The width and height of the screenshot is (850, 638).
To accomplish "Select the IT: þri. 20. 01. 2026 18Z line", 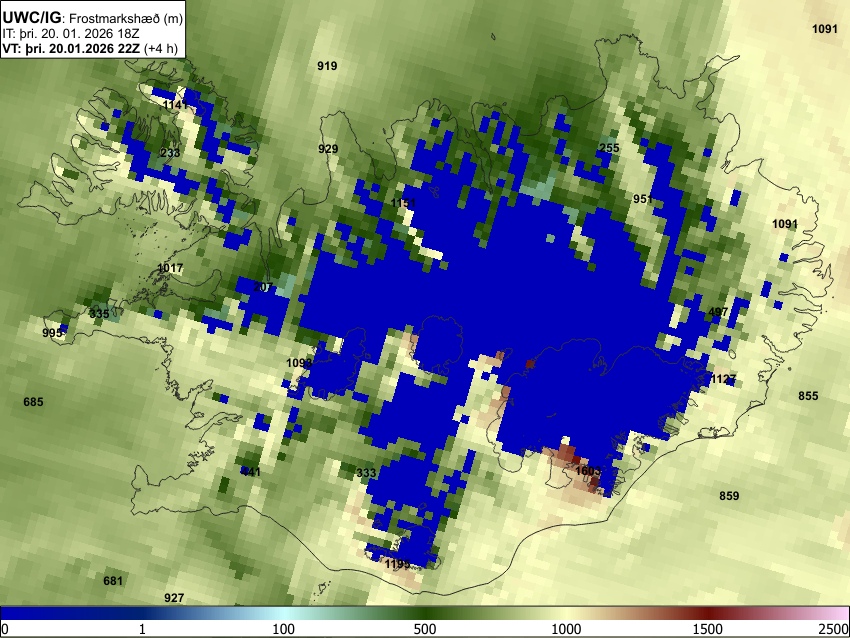I will coord(71,34).
